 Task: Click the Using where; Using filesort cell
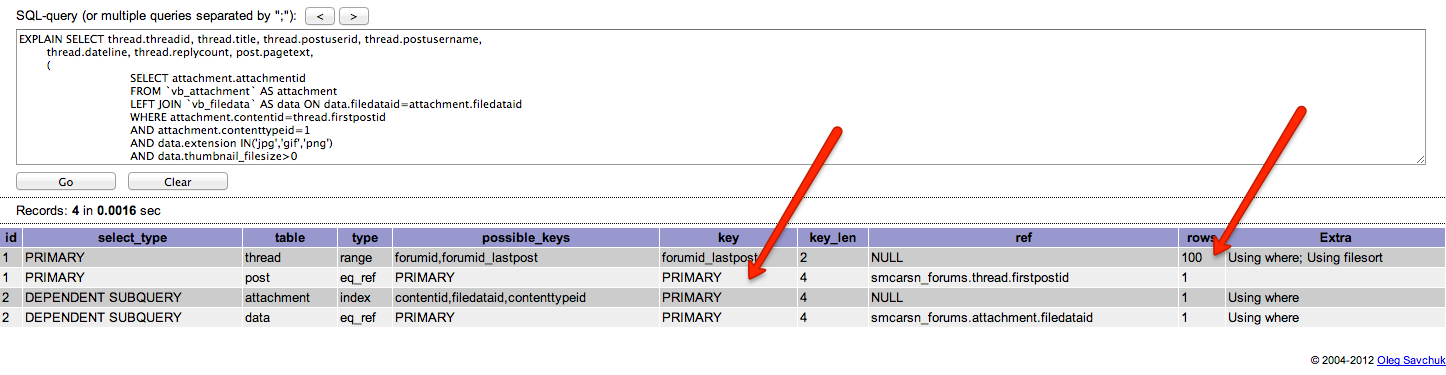point(1335,257)
